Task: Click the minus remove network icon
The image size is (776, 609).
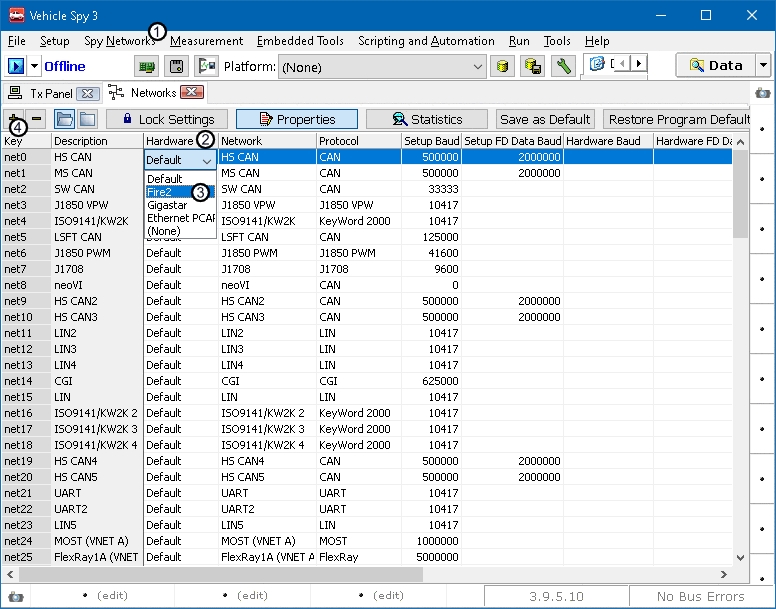Action: tap(37, 119)
